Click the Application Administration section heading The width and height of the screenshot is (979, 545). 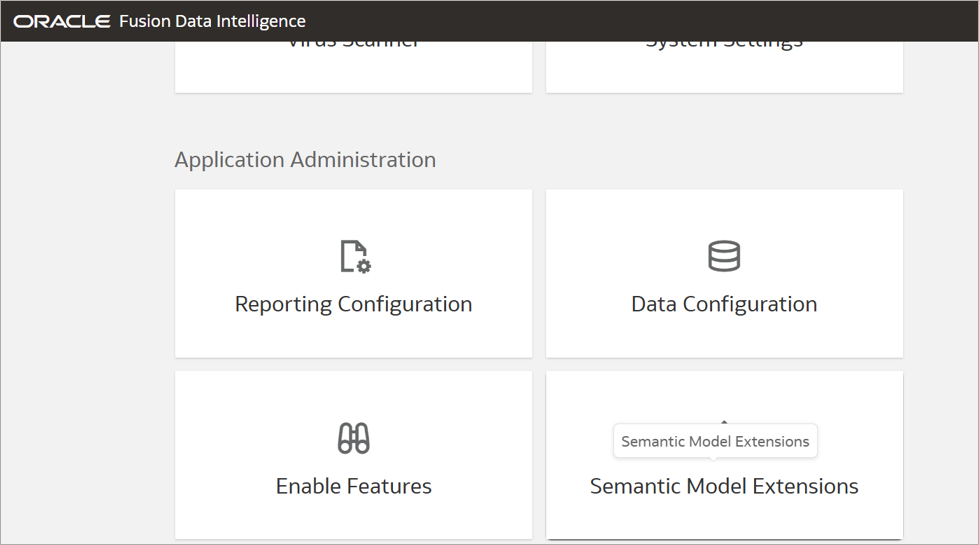point(305,160)
